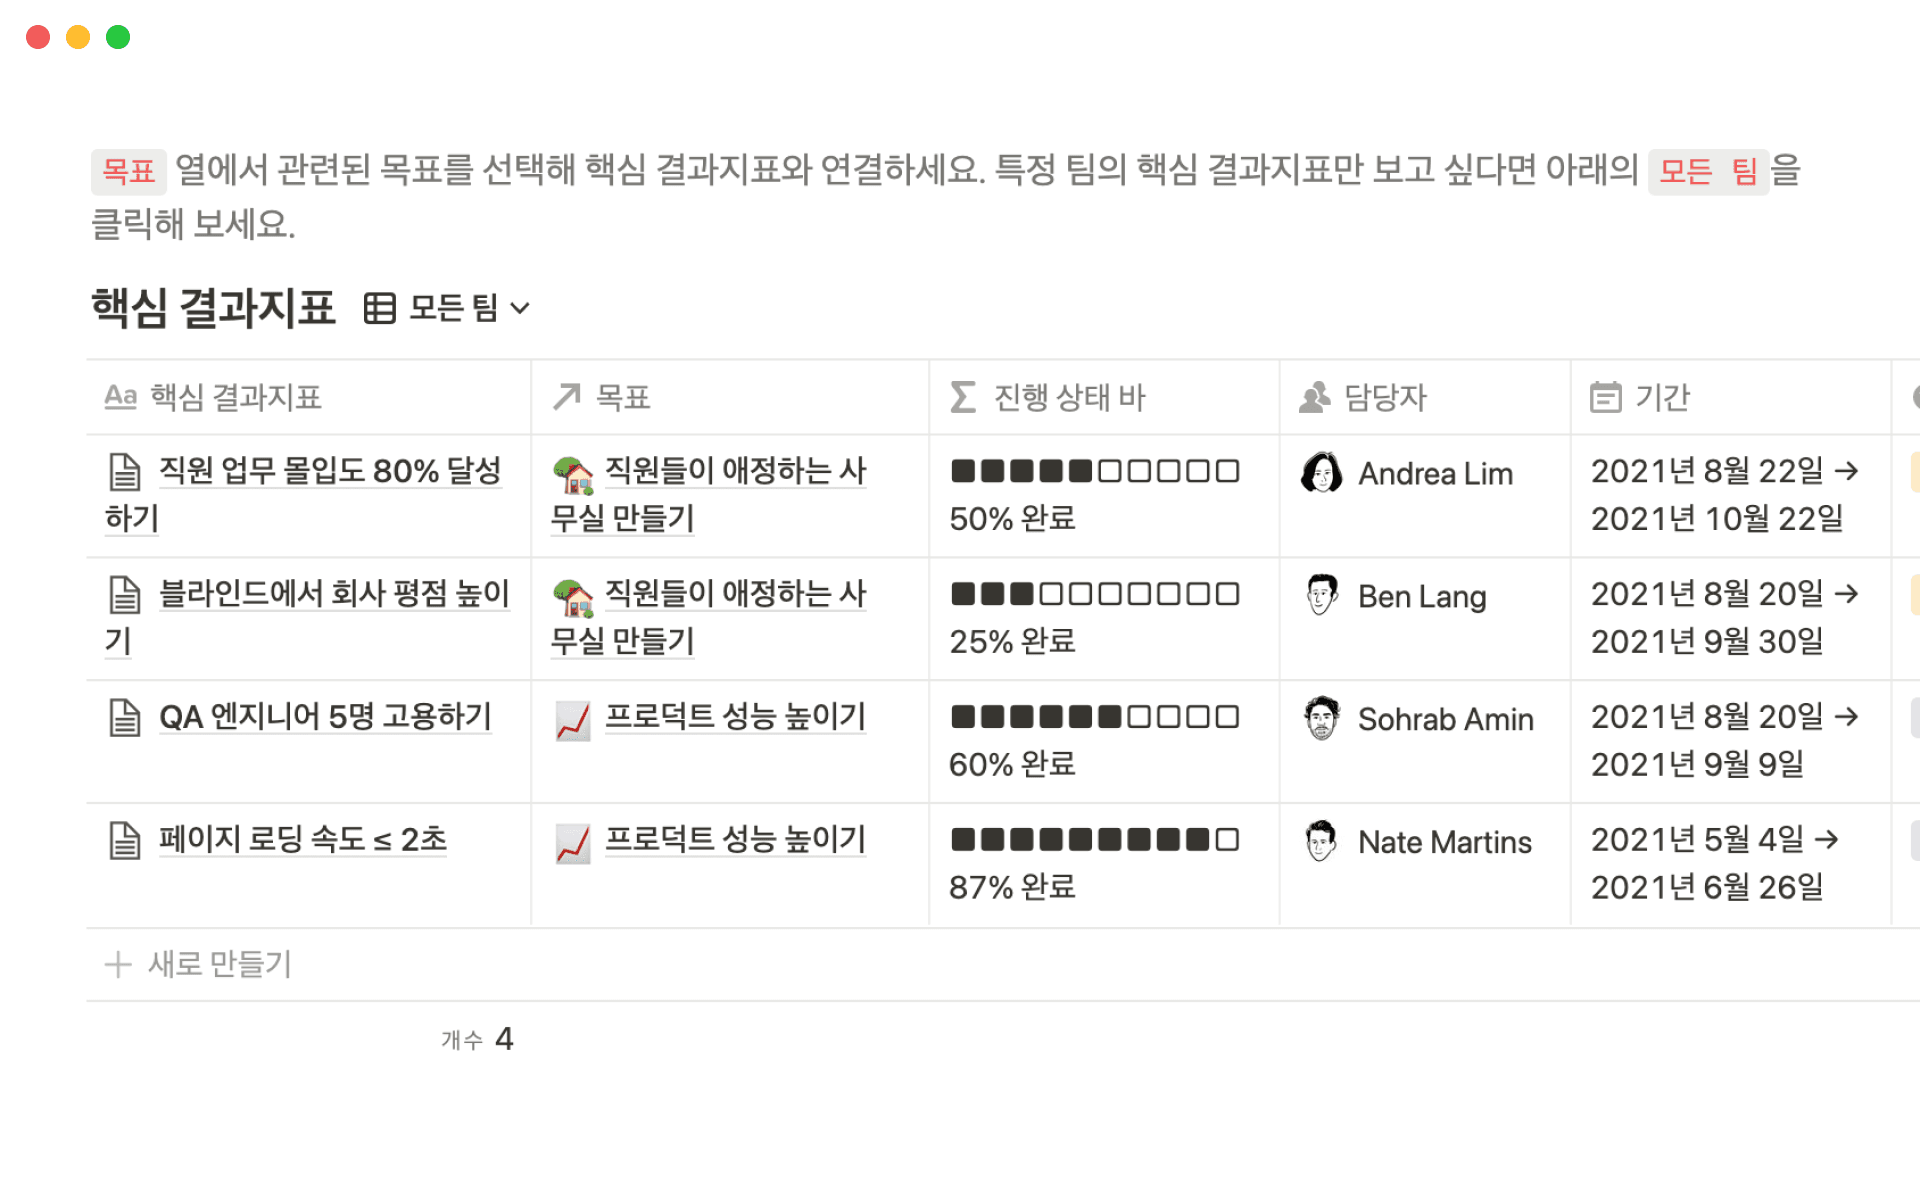
Task: Click the page icon for QA 엔지니어 5명 고용하기
Action: 125,718
